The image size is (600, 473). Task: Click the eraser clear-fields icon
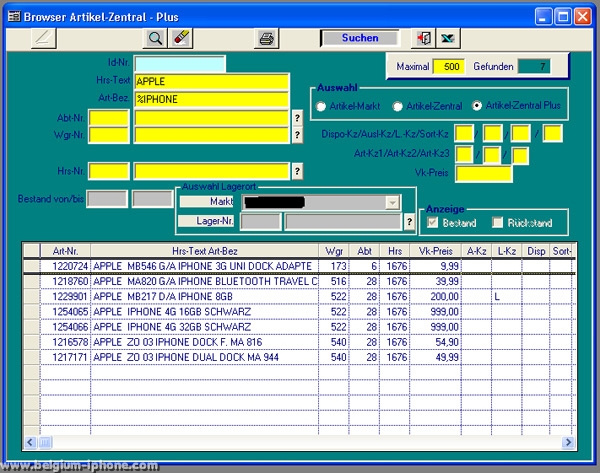coord(181,38)
